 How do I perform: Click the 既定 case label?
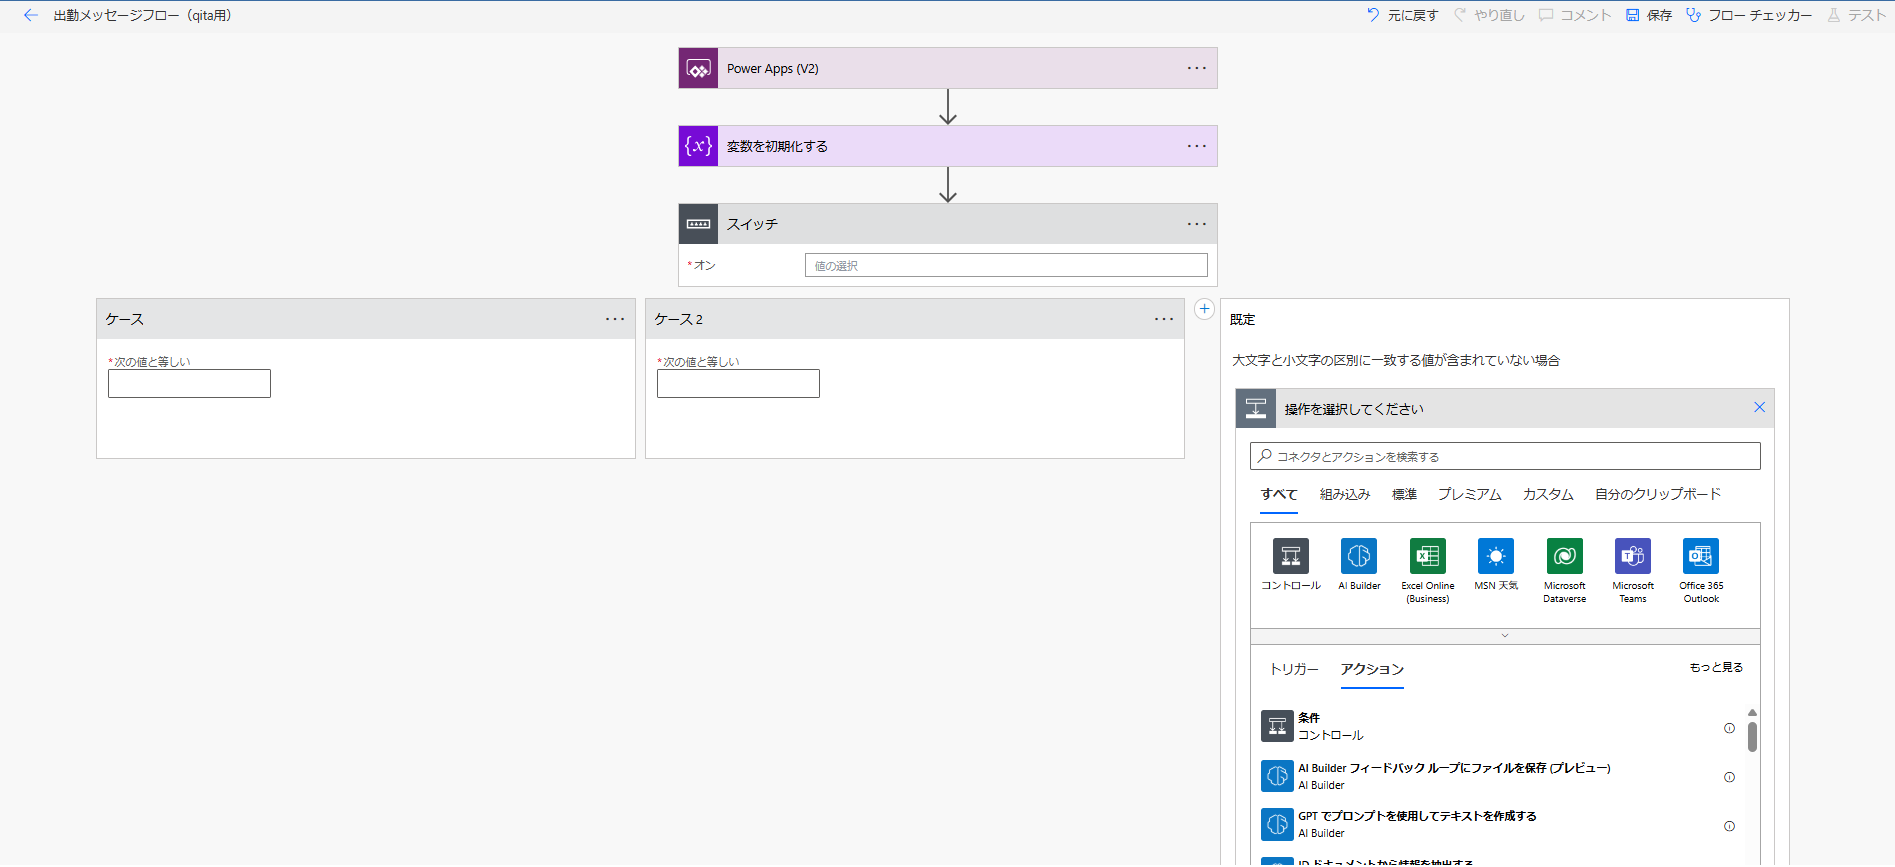tap(1242, 320)
